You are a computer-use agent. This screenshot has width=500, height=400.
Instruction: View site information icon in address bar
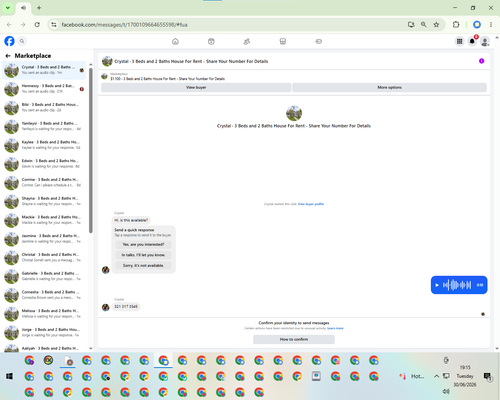coord(54,25)
